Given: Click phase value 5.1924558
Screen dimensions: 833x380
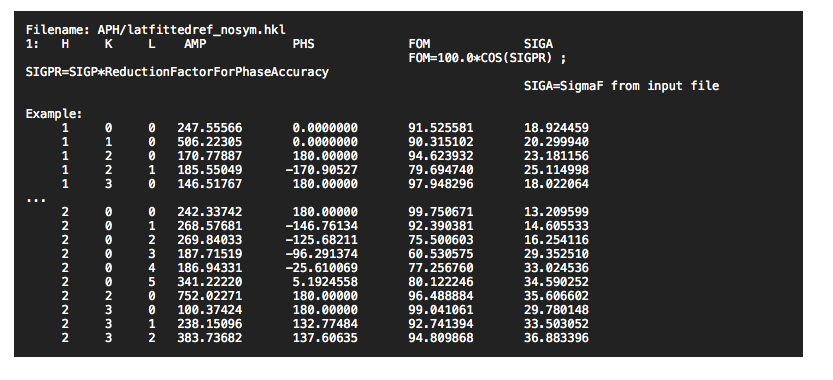Looking at the screenshot, I should coord(325,282).
